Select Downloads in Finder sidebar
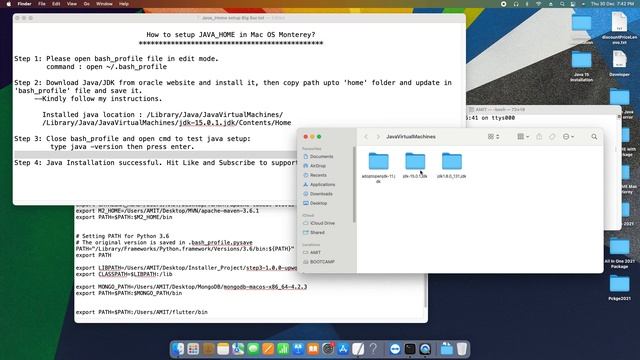 318,194
